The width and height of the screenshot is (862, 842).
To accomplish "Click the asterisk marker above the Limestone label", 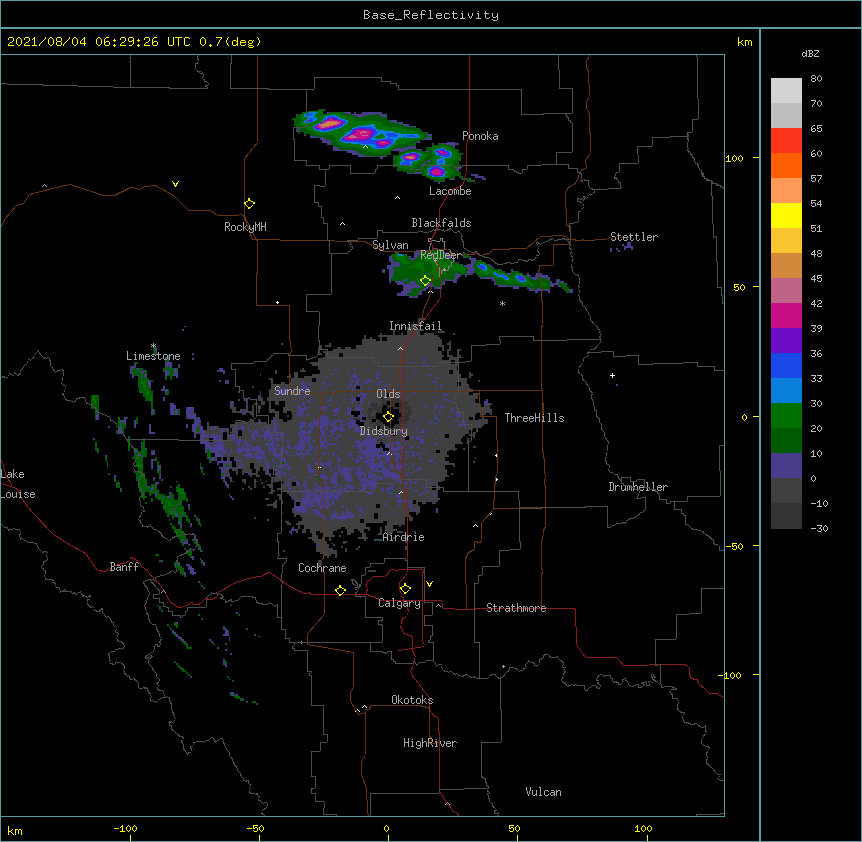I will click(153, 346).
